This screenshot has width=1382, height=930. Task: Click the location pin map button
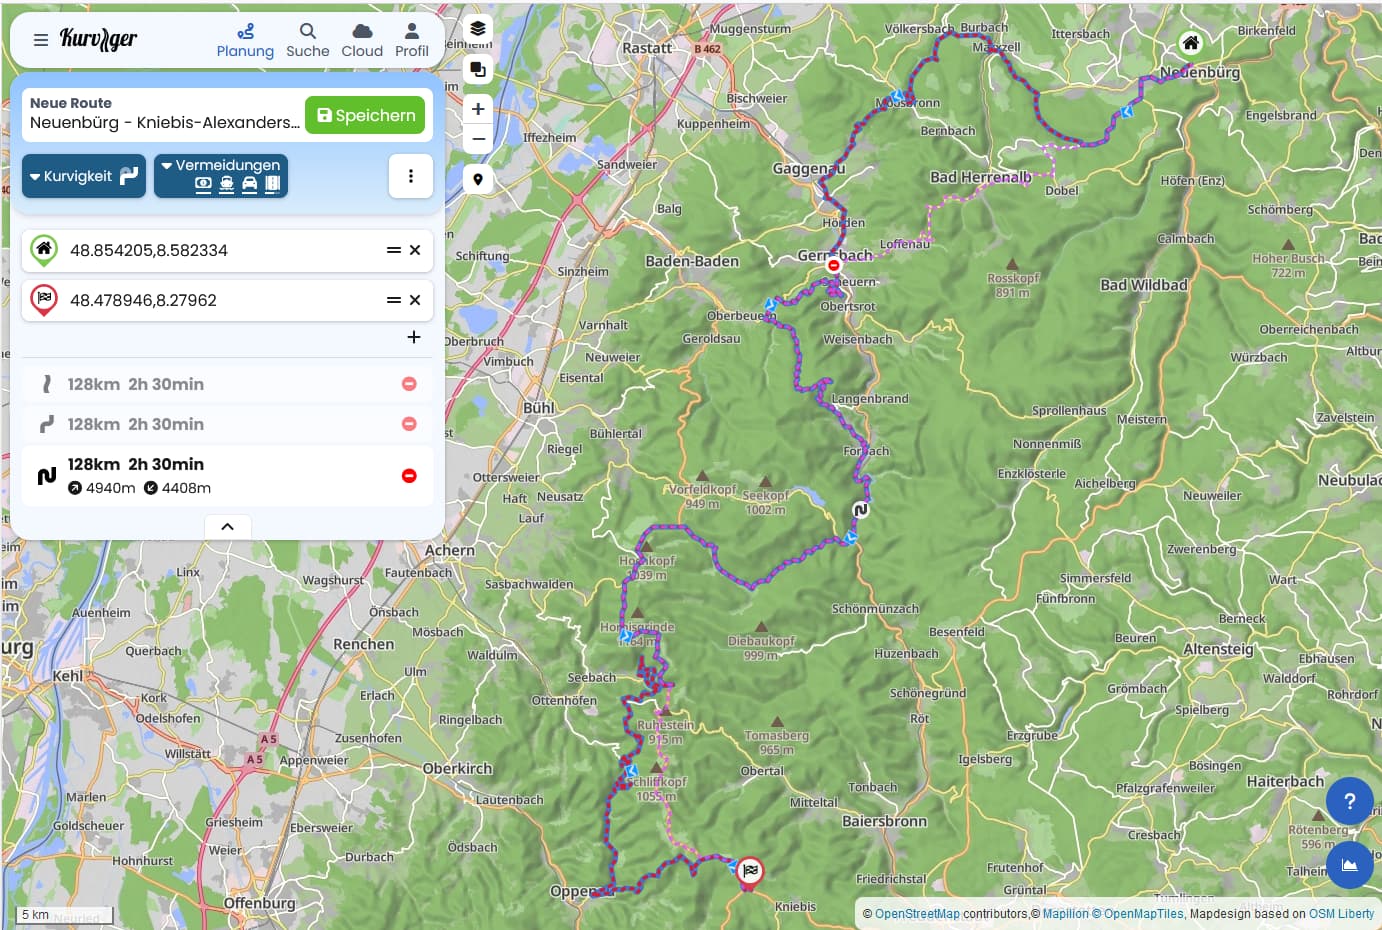478,180
